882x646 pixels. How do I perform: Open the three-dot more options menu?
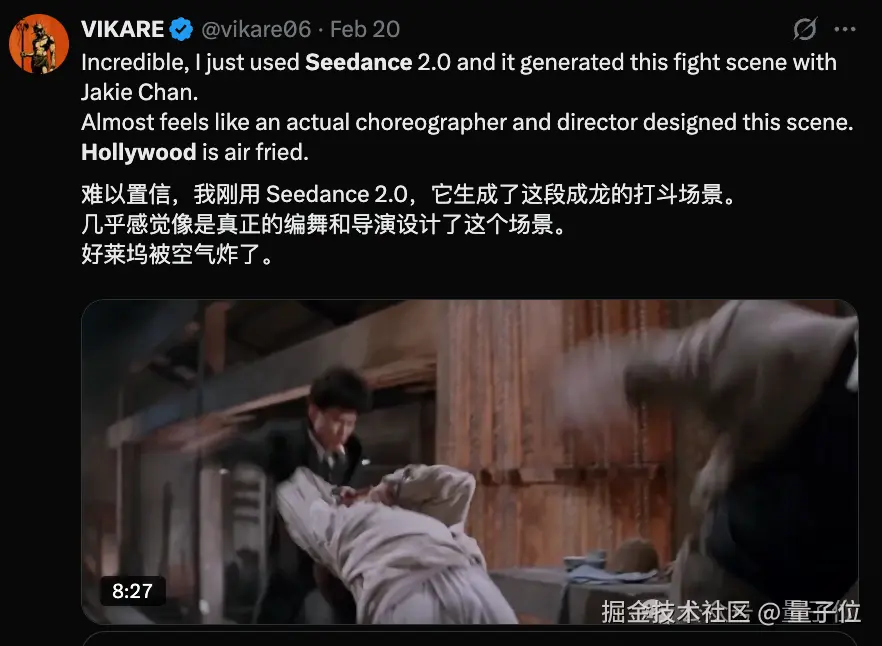[844, 29]
